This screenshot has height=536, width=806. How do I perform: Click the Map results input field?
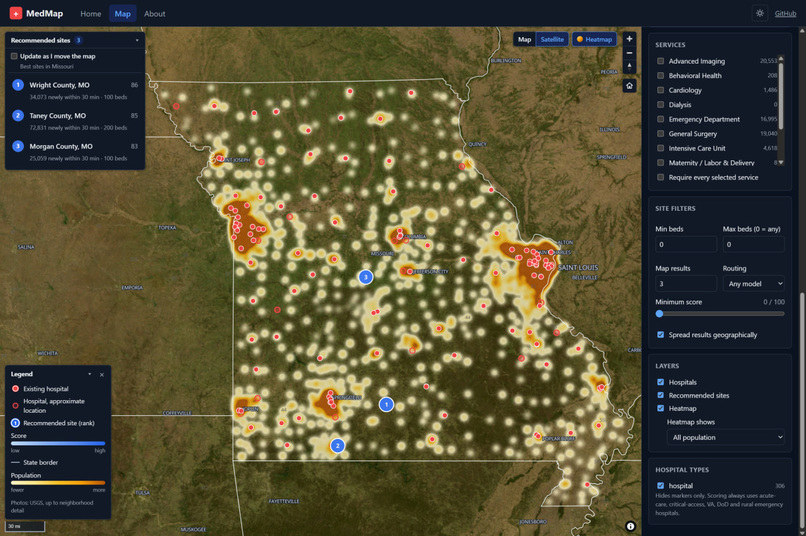pyautogui.click(x=686, y=284)
